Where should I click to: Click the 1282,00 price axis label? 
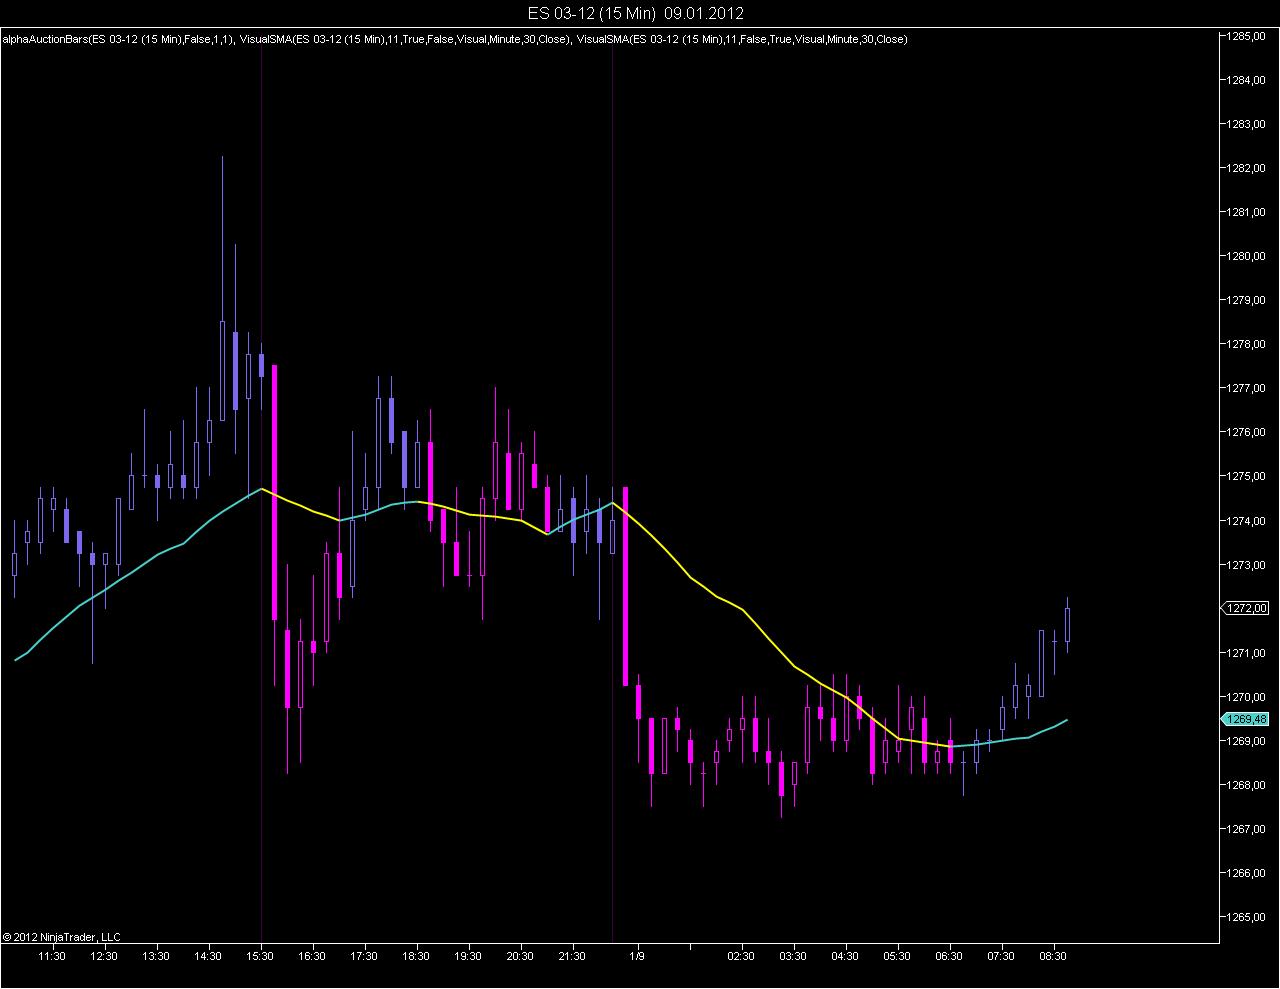point(1248,168)
